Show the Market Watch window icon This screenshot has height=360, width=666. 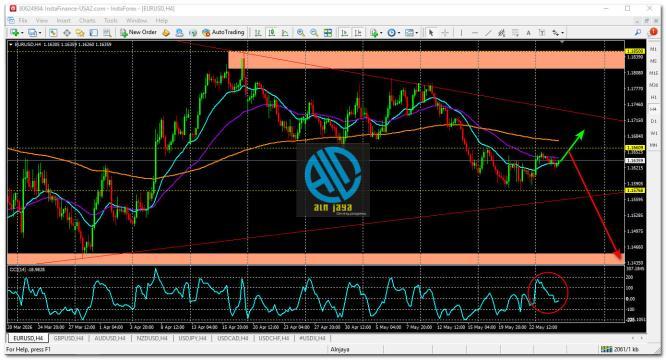tap(53, 33)
